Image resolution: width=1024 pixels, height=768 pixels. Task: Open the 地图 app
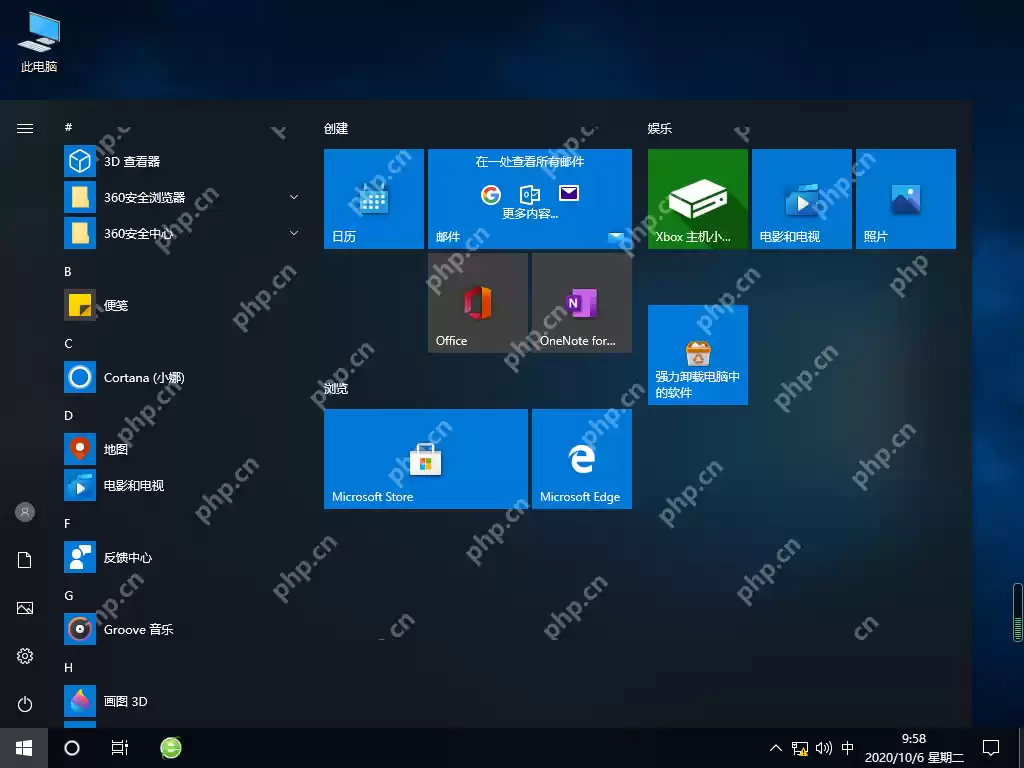115,449
